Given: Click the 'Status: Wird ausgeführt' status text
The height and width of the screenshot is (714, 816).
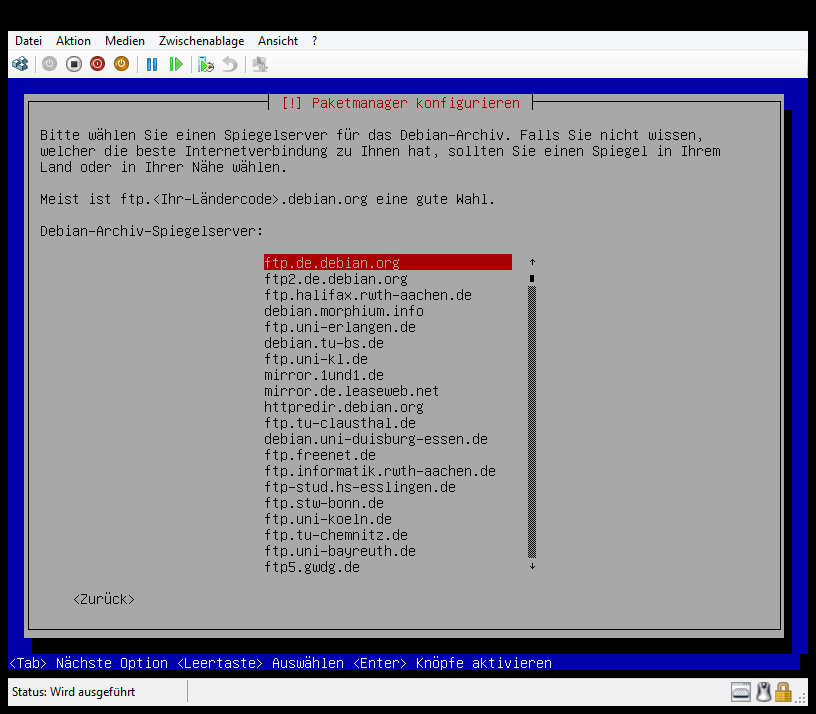Looking at the screenshot, I should point(73,692).
